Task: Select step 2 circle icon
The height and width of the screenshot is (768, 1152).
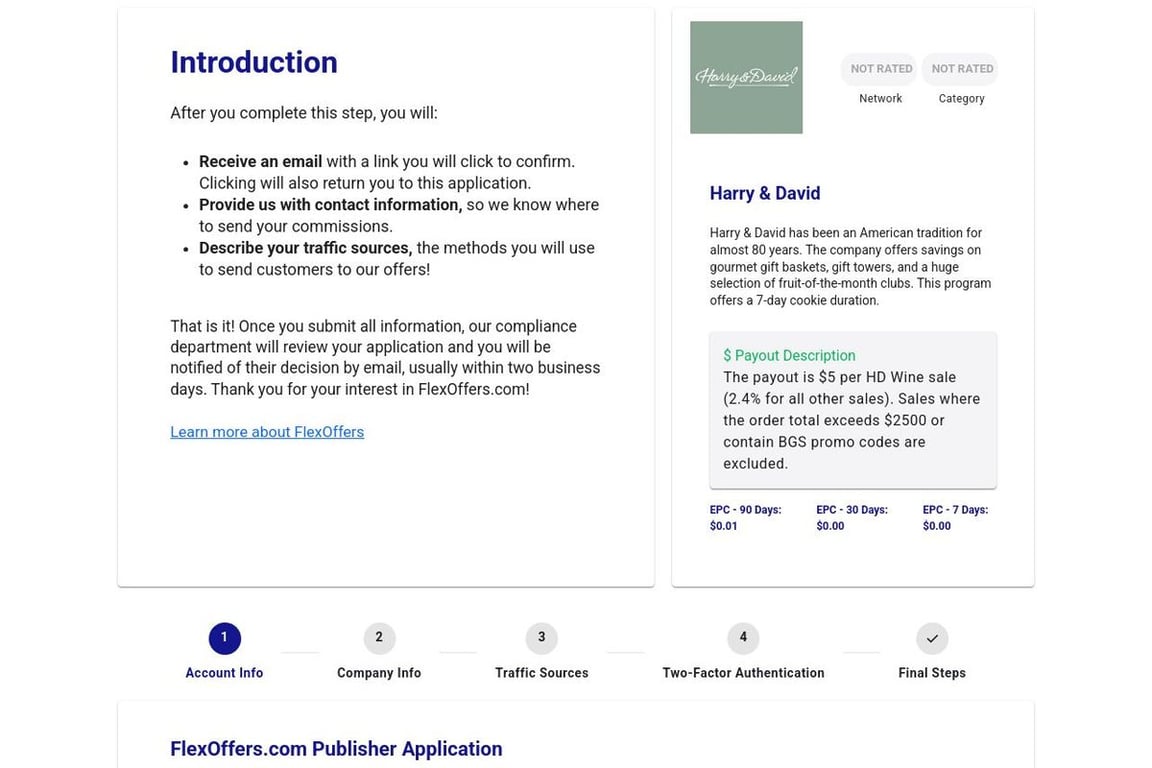Action: (x=379, y=638)
